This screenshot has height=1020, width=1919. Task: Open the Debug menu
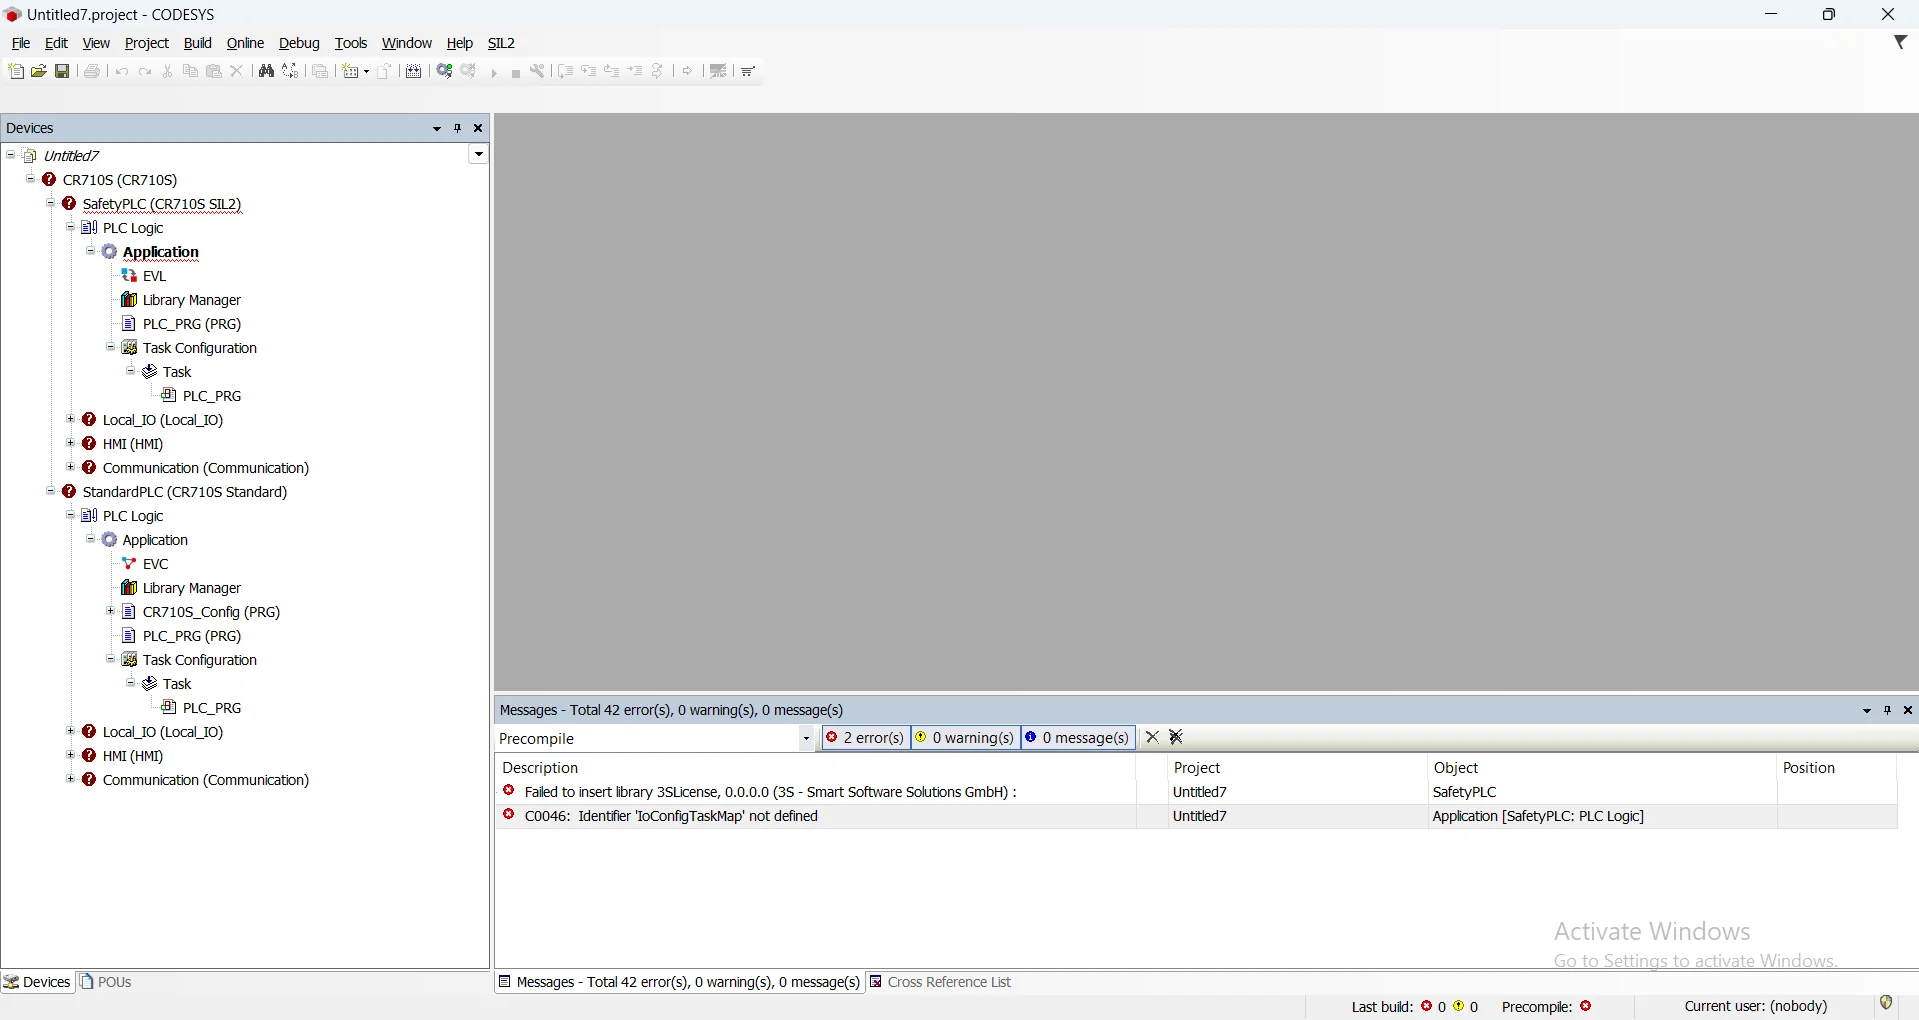coord(299,43)
